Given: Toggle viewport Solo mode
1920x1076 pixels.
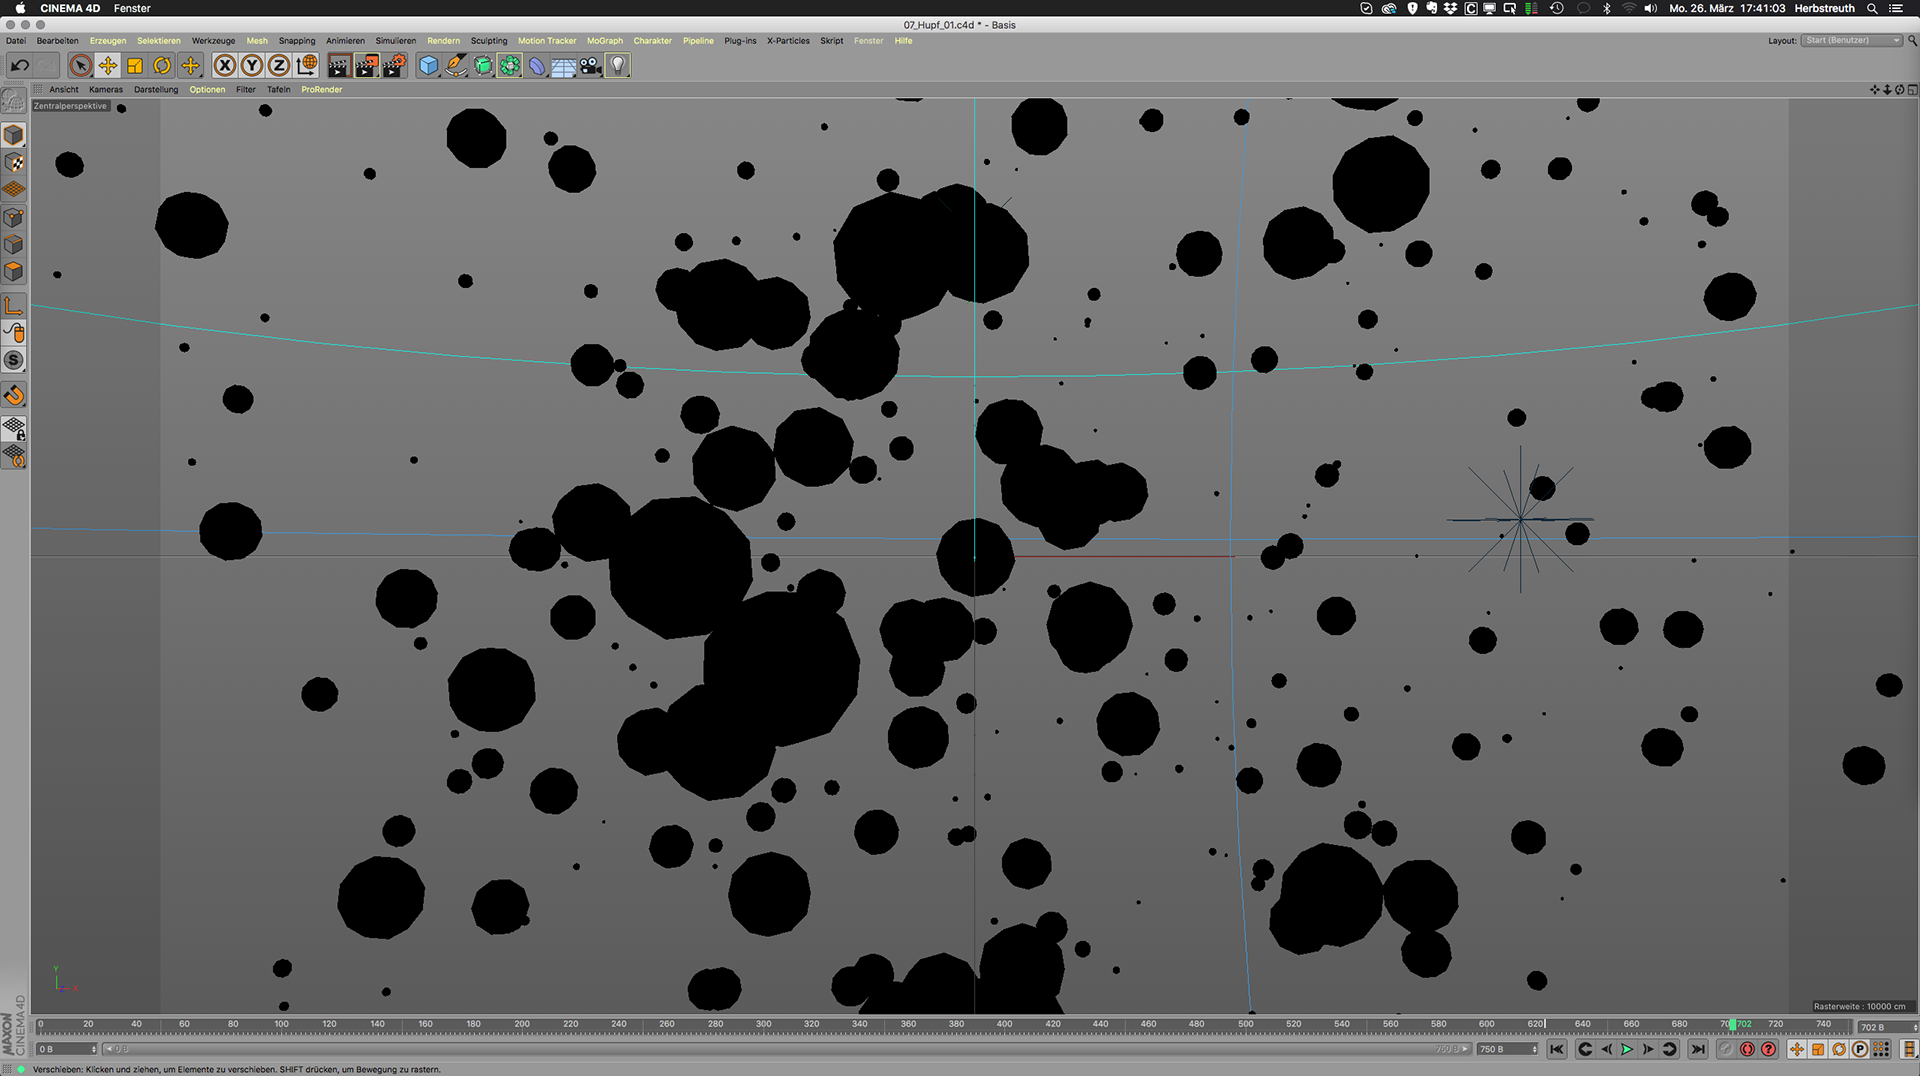Looking at the screenshot, I should [14, 360].
